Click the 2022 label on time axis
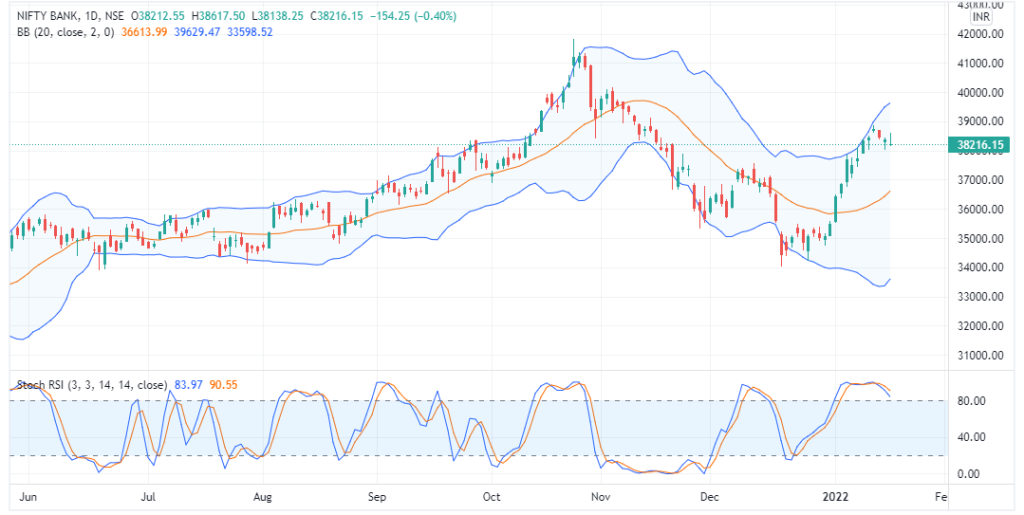1024x515 pixels. point(836,497)
